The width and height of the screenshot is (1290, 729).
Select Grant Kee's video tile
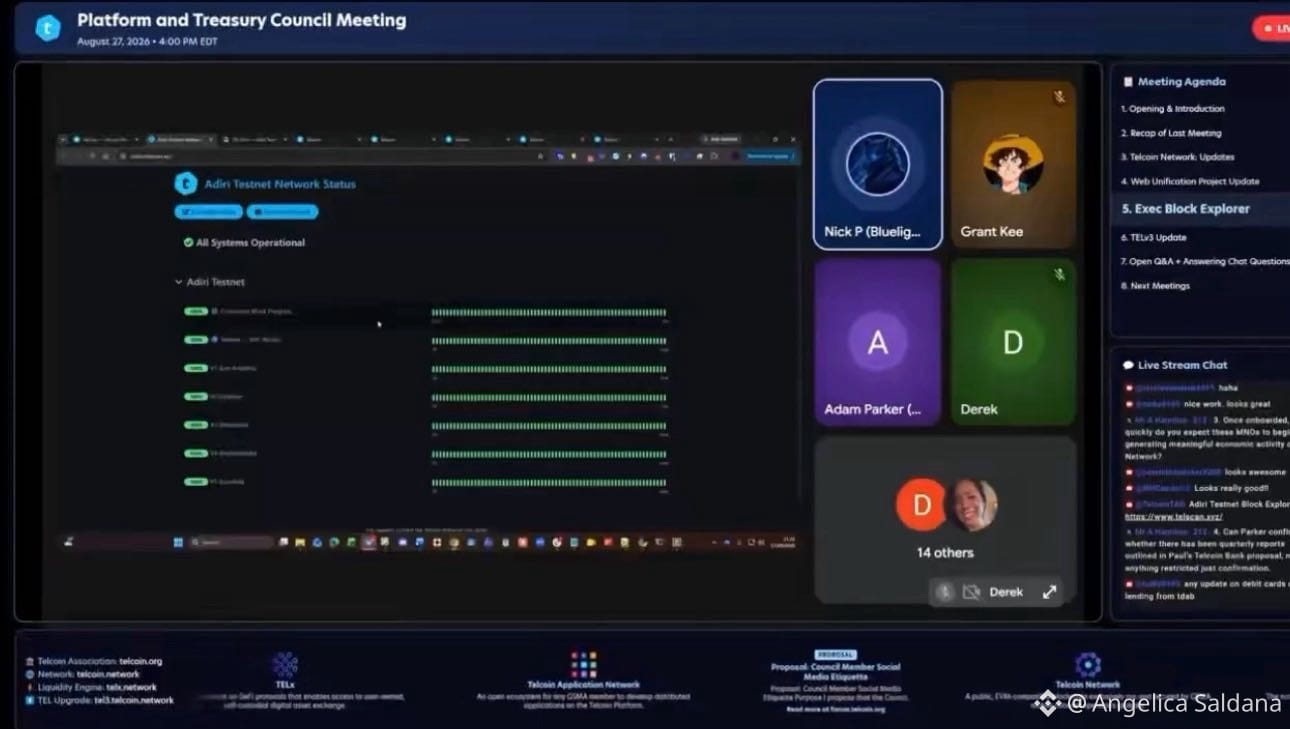(x=1013, y=164)
